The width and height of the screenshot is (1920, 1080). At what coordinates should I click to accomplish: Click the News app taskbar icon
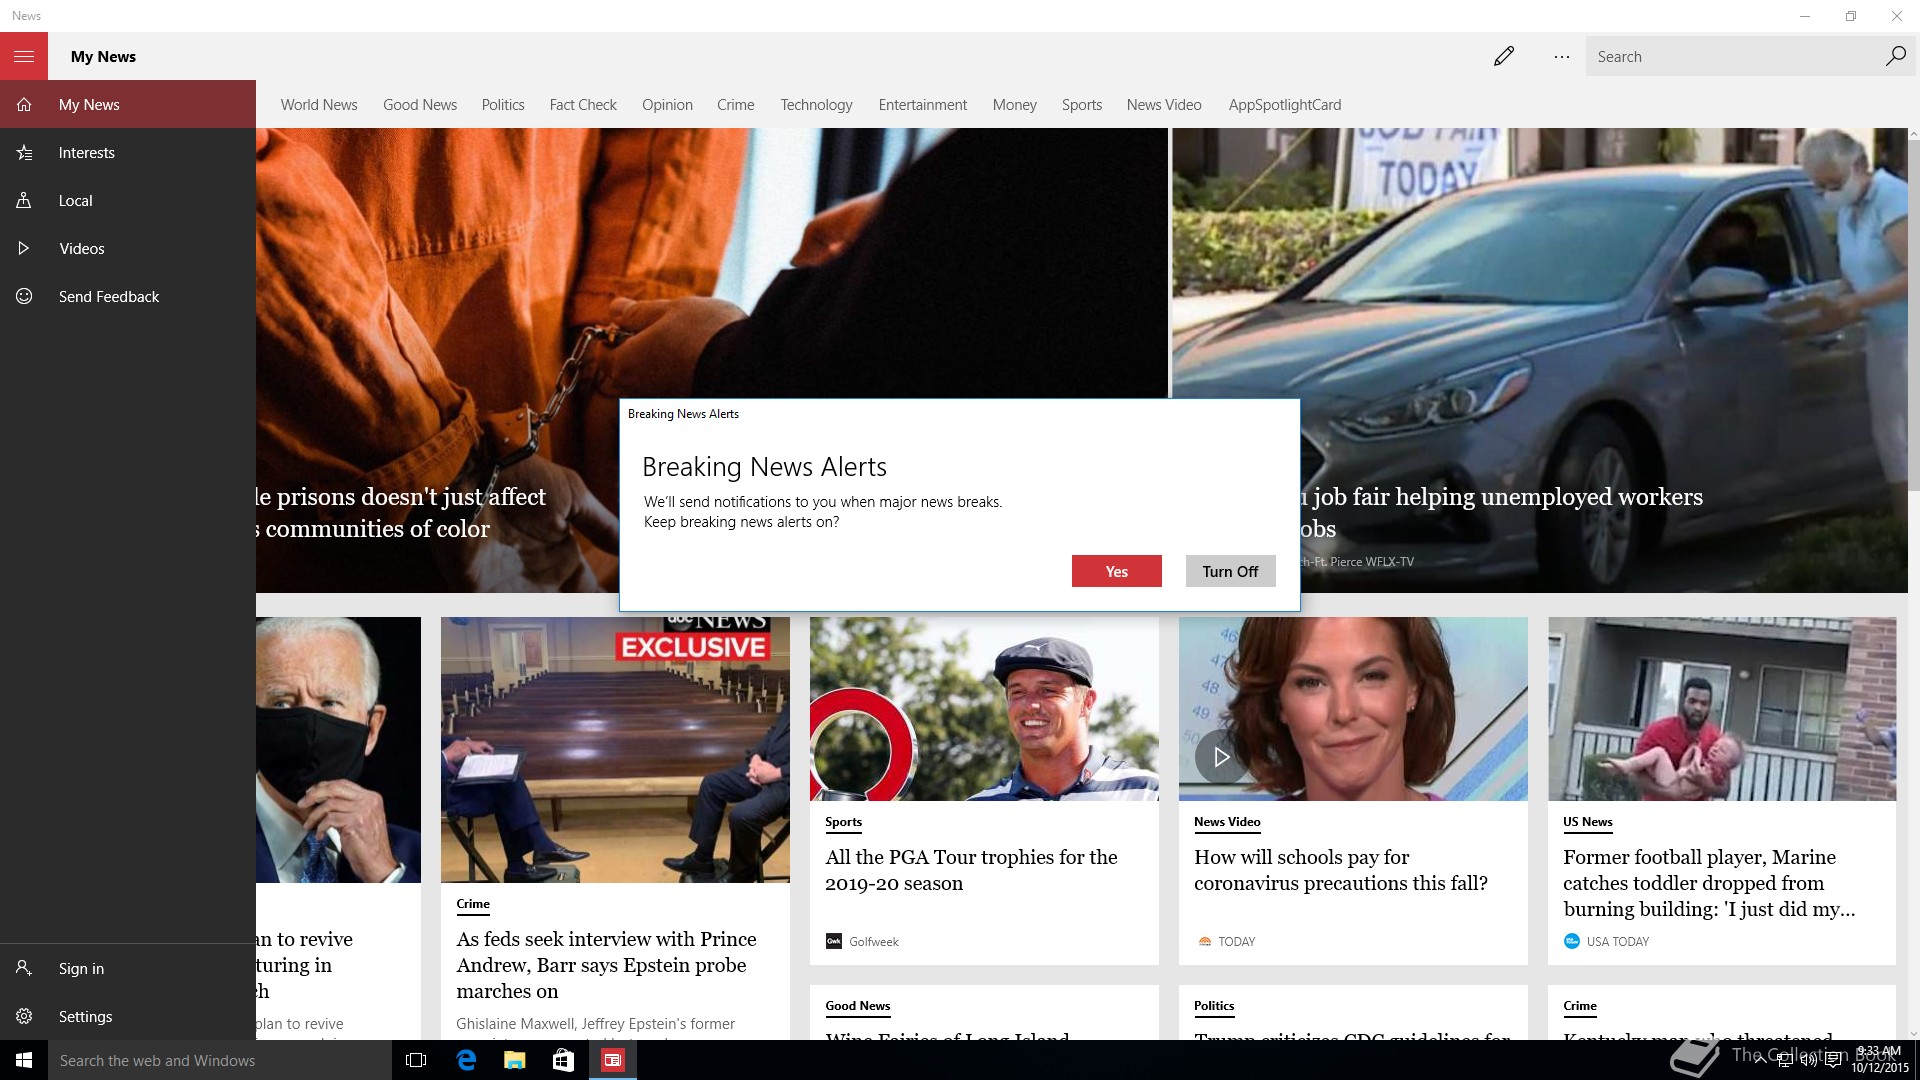[x=612, y=1060]
